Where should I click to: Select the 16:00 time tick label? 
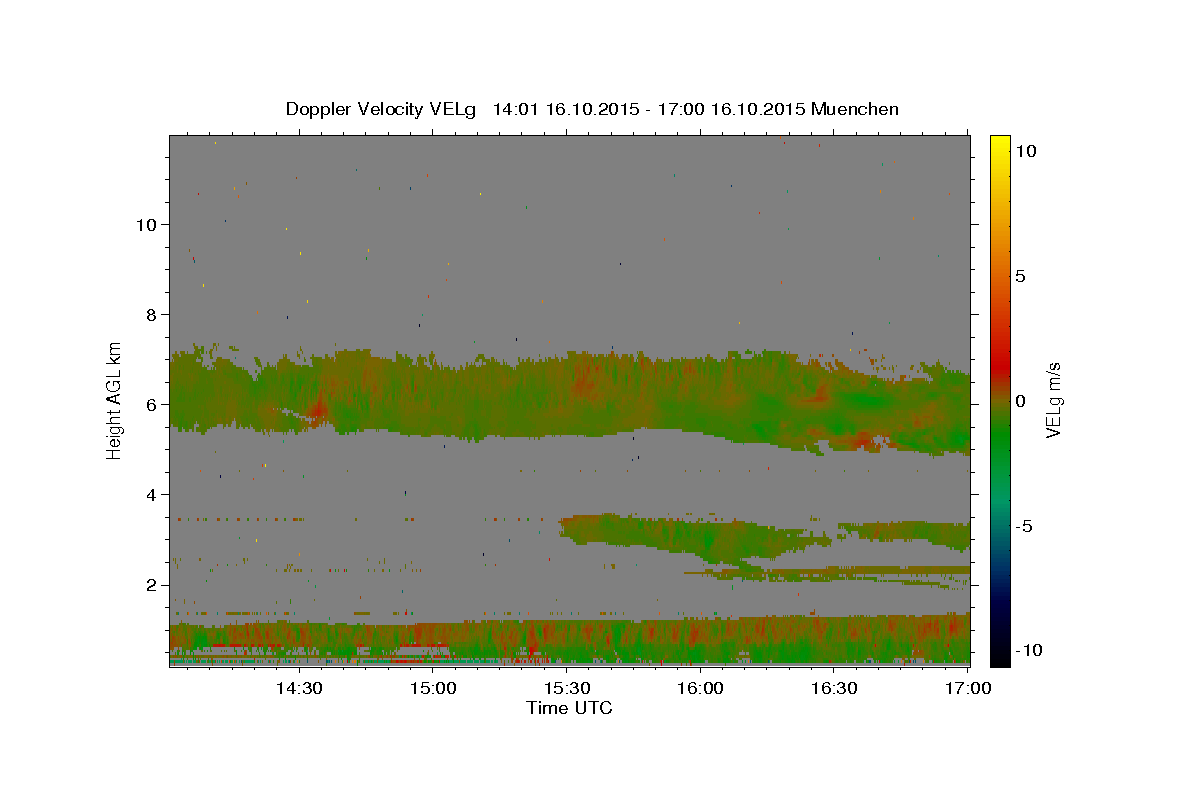coord(701,688)
